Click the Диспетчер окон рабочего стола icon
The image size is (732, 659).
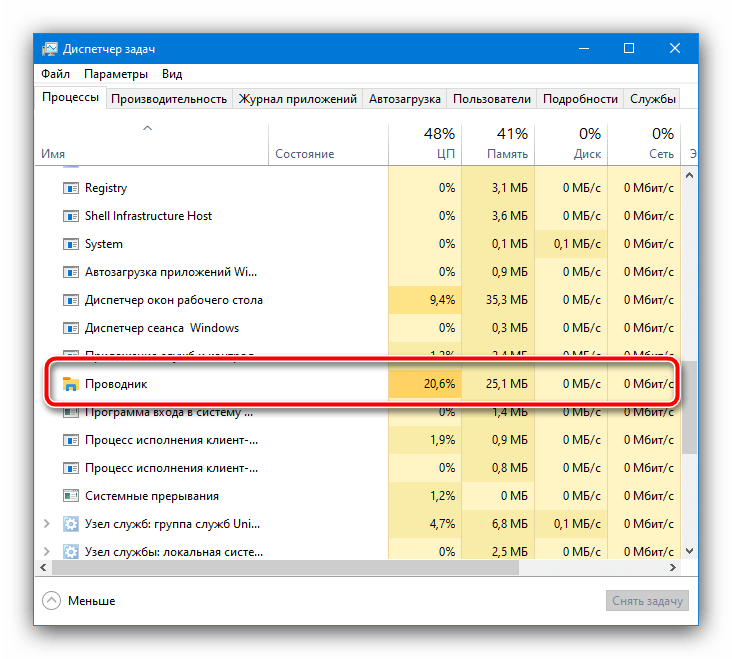pyautogui.click(x=70, y=300)
